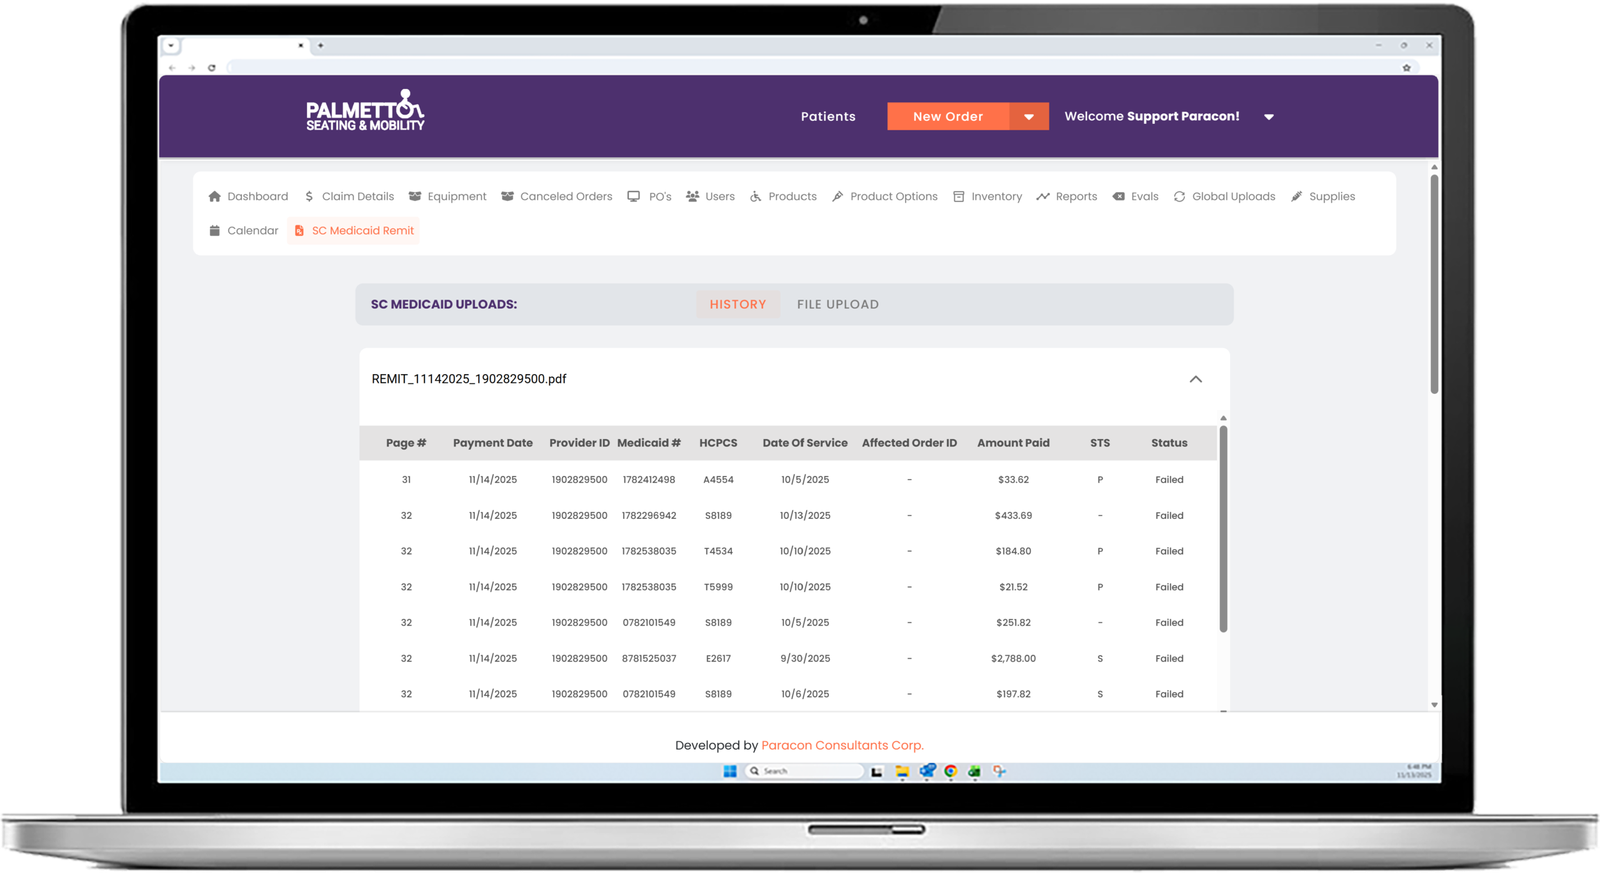The height and width of the screenshot is (873, 1600).
Task: Click the Calendar icon in navigation
Action: 214,231
